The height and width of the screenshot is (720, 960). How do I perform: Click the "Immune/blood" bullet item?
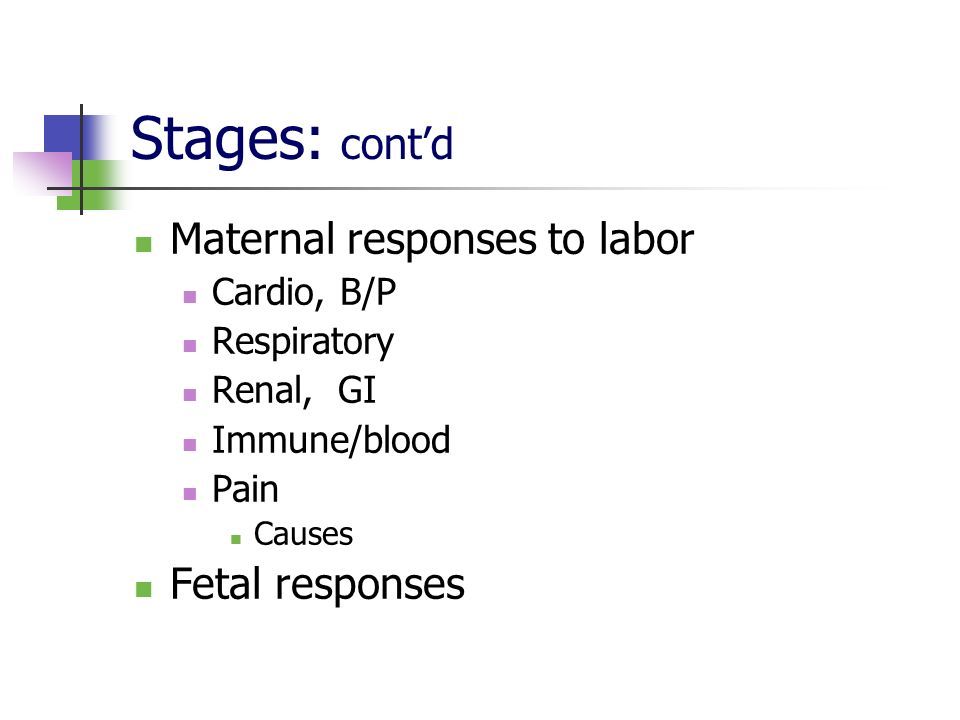331,440
